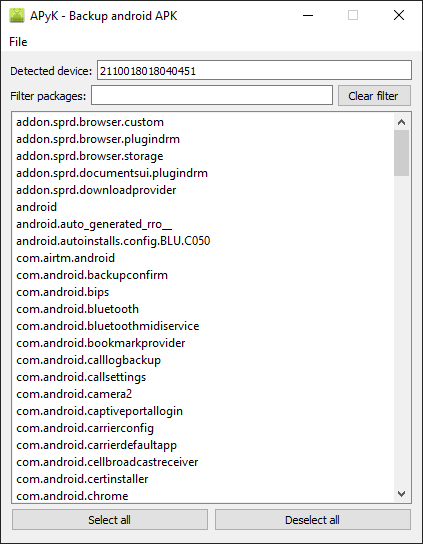
Task: Select com.airtm.android package
Action: (203, 258)
